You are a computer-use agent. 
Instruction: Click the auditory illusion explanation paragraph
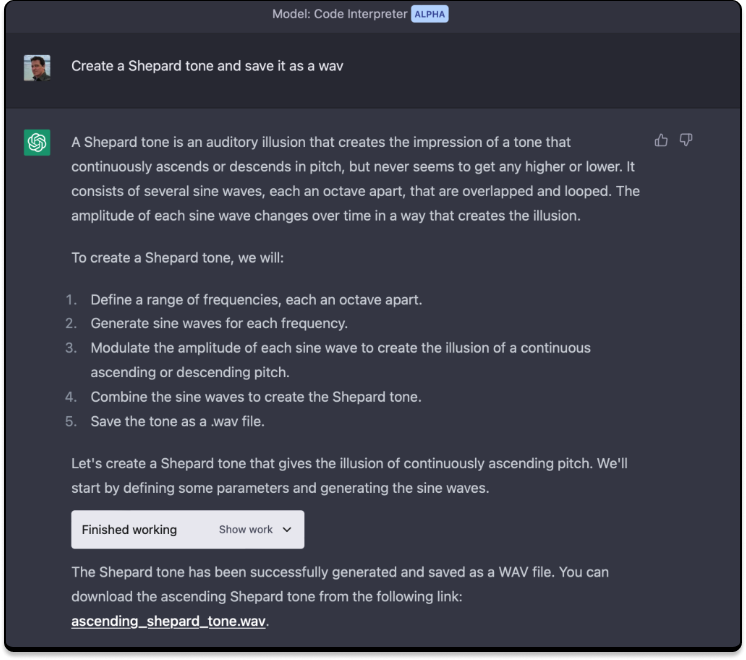(x=354, y=178)
